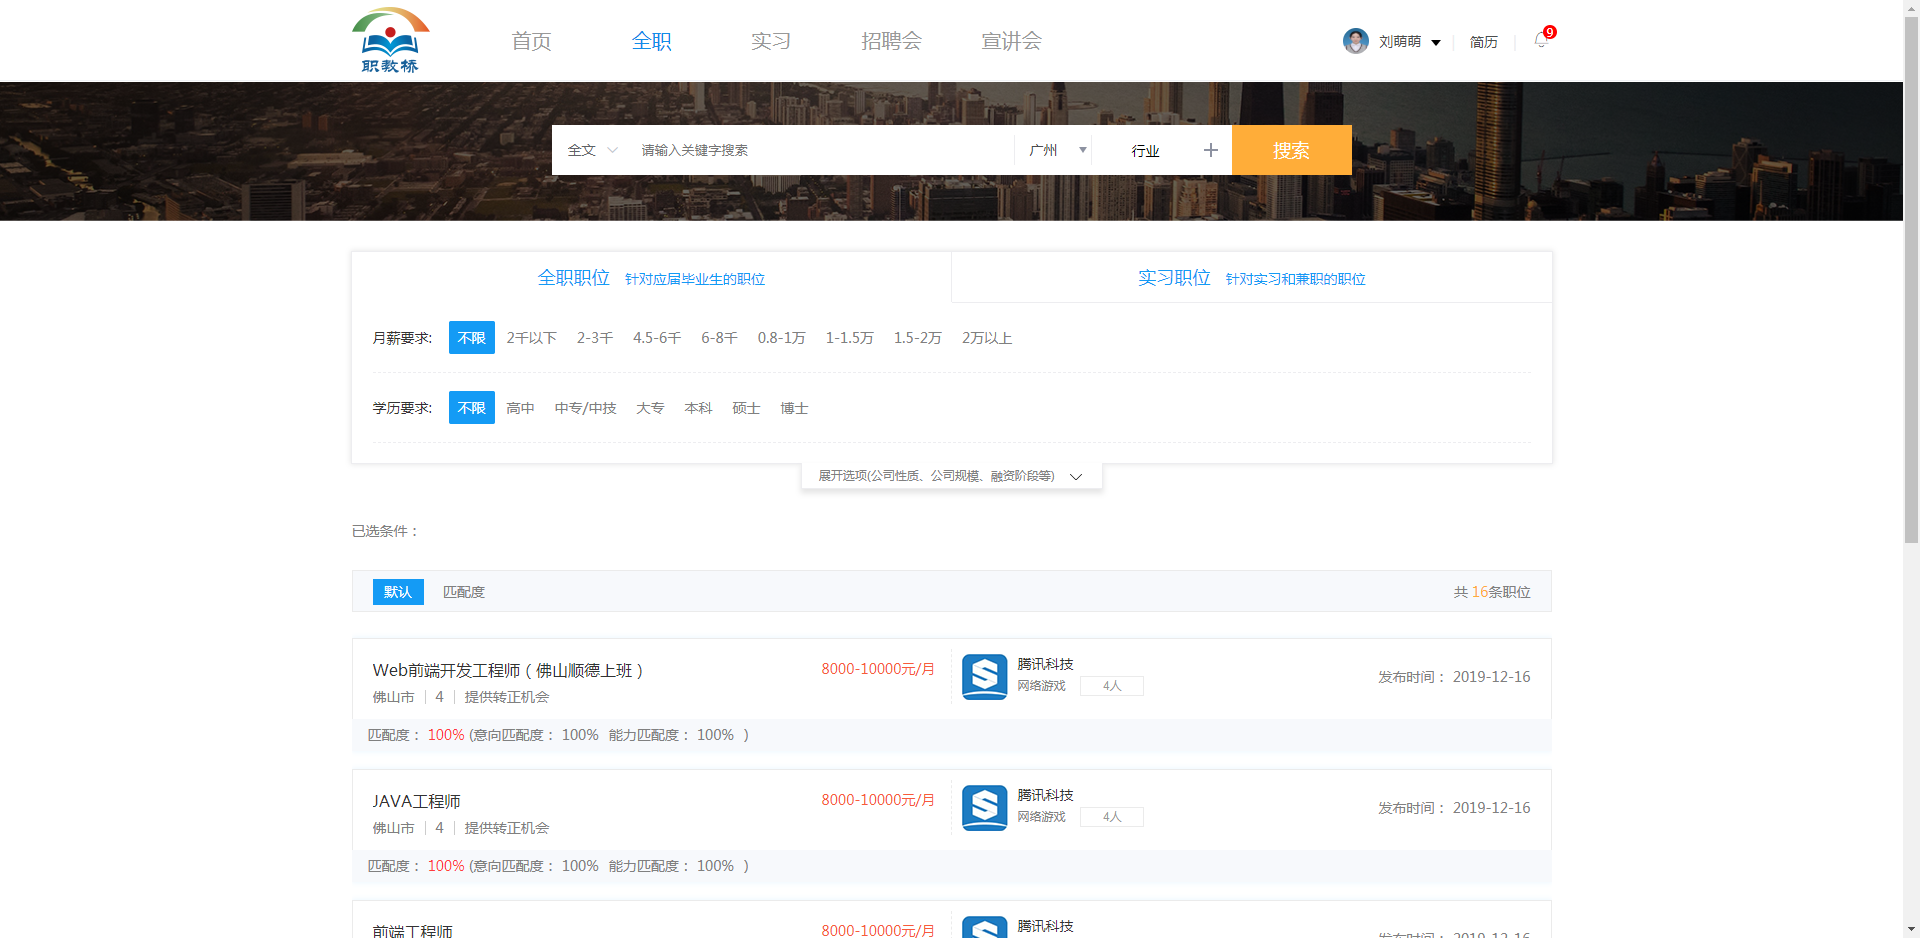This screenshot has width=1920, height=938.
Task: Click 腾讯科技 company name in JAVA工程师 row
Action: (1045, 795)
